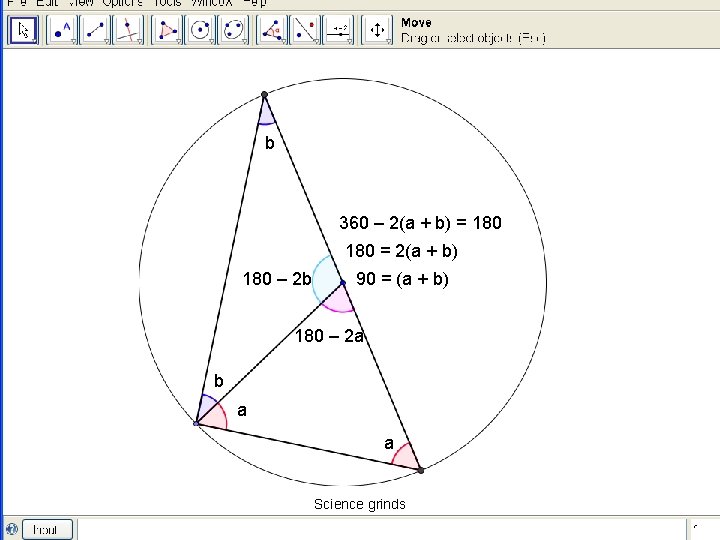Viewport: 720px width, 540px height.
Task: Click the 'b' label under the top vertex
Action: tap(270, 143)
